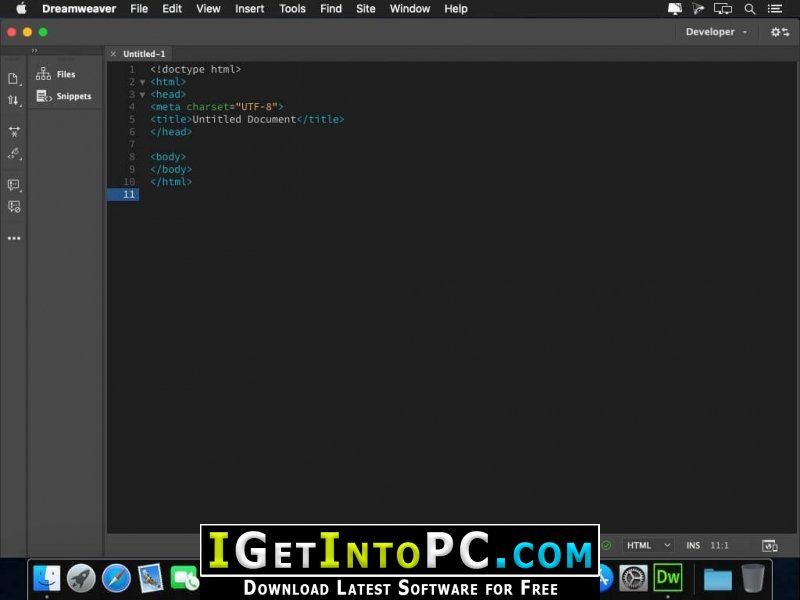Expand the collapsed panels double-arrow
Screen dimensions: 800x600
coord(34,50)
